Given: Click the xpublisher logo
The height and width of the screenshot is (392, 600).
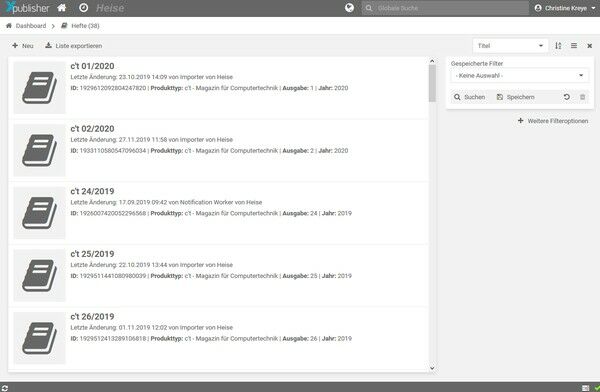Looking at the screenshot, I should pos(28,8).
